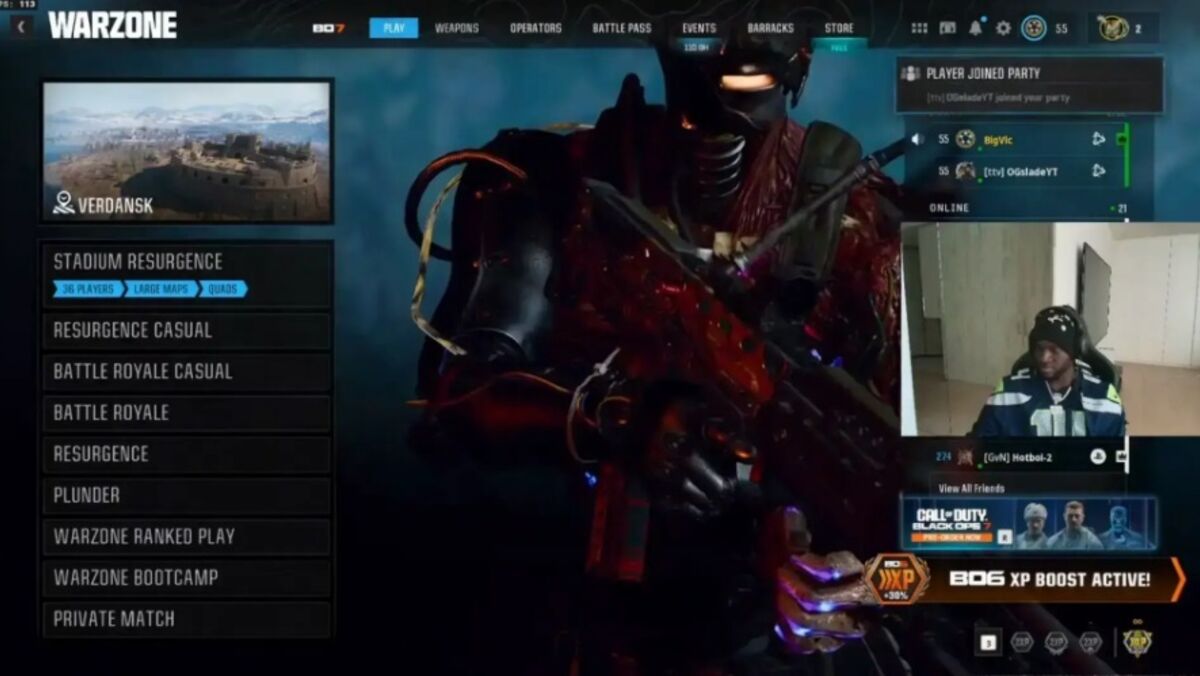
Task: Click the back arrow beside the Warzone logo
Action: 21,26
